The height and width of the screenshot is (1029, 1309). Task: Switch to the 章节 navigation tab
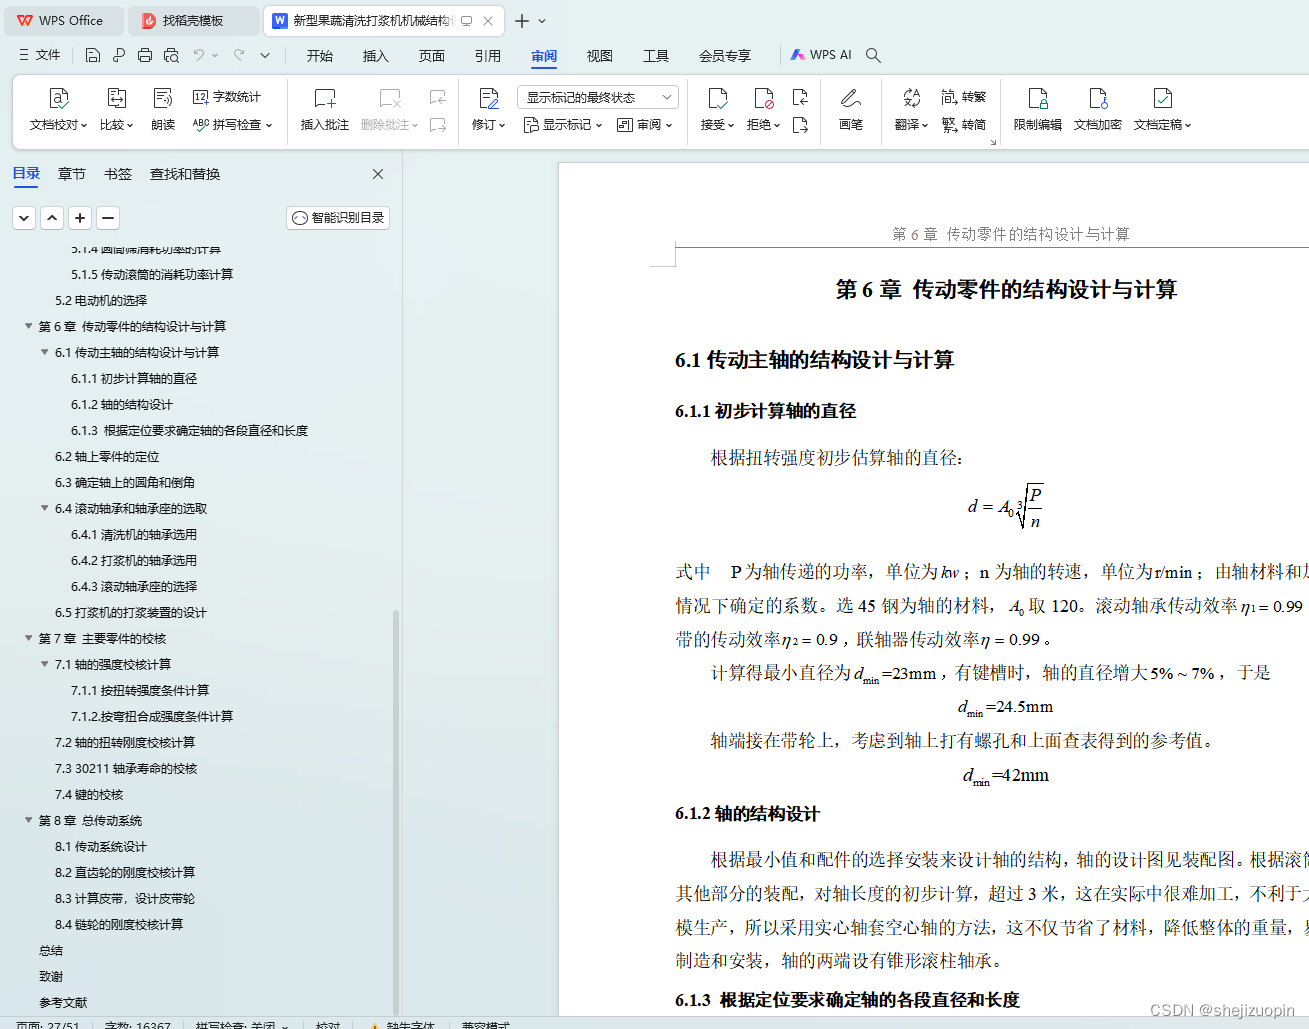click(x=72, y=174)
